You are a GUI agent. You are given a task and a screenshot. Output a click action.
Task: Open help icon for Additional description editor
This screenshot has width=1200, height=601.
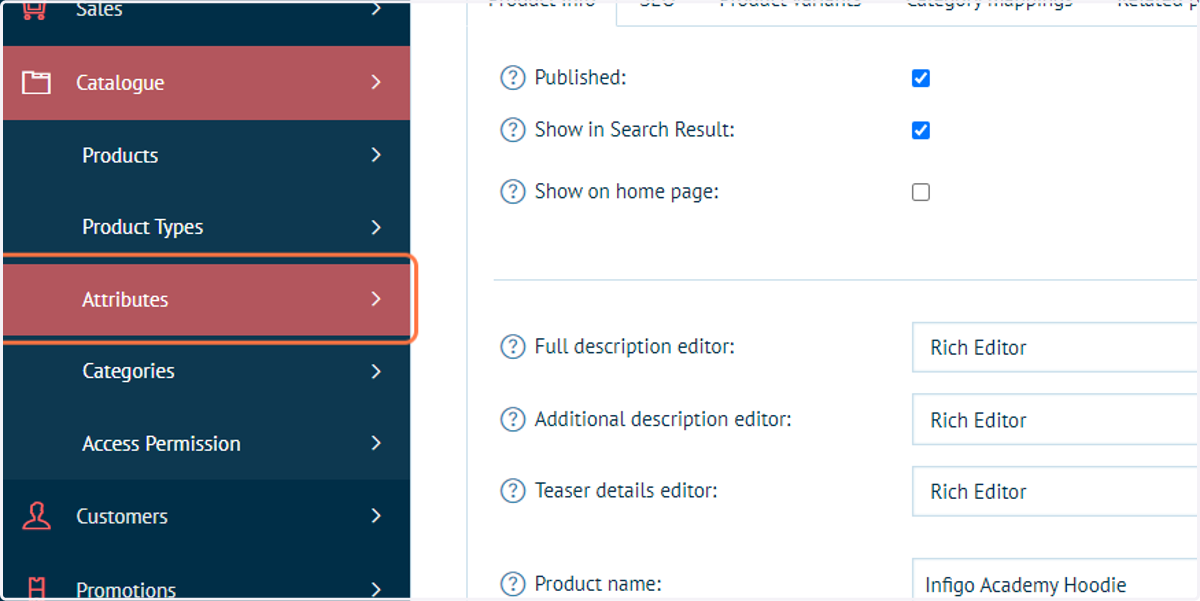point(512,420)
